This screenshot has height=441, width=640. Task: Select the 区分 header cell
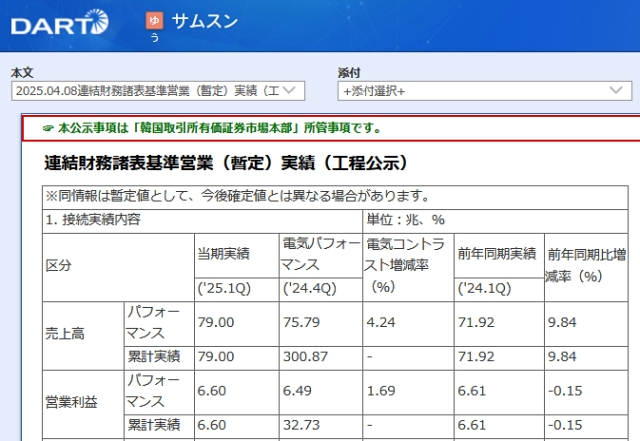point(60,267)
